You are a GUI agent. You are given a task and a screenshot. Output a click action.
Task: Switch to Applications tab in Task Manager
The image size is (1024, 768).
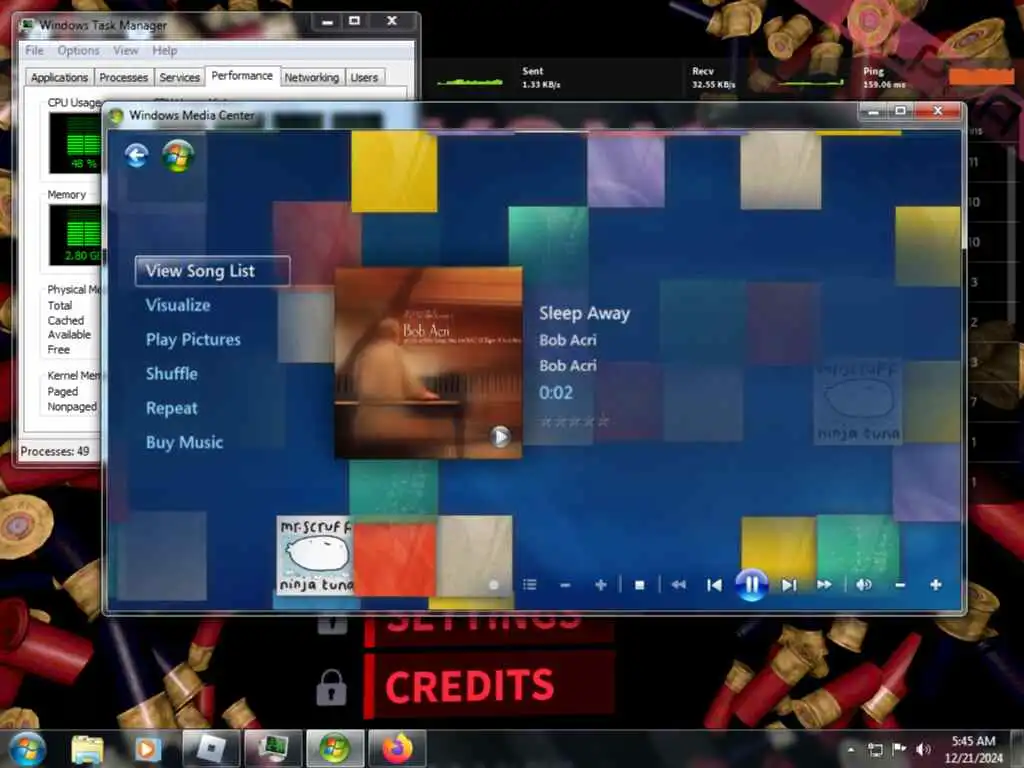click(x=59, y=77)
